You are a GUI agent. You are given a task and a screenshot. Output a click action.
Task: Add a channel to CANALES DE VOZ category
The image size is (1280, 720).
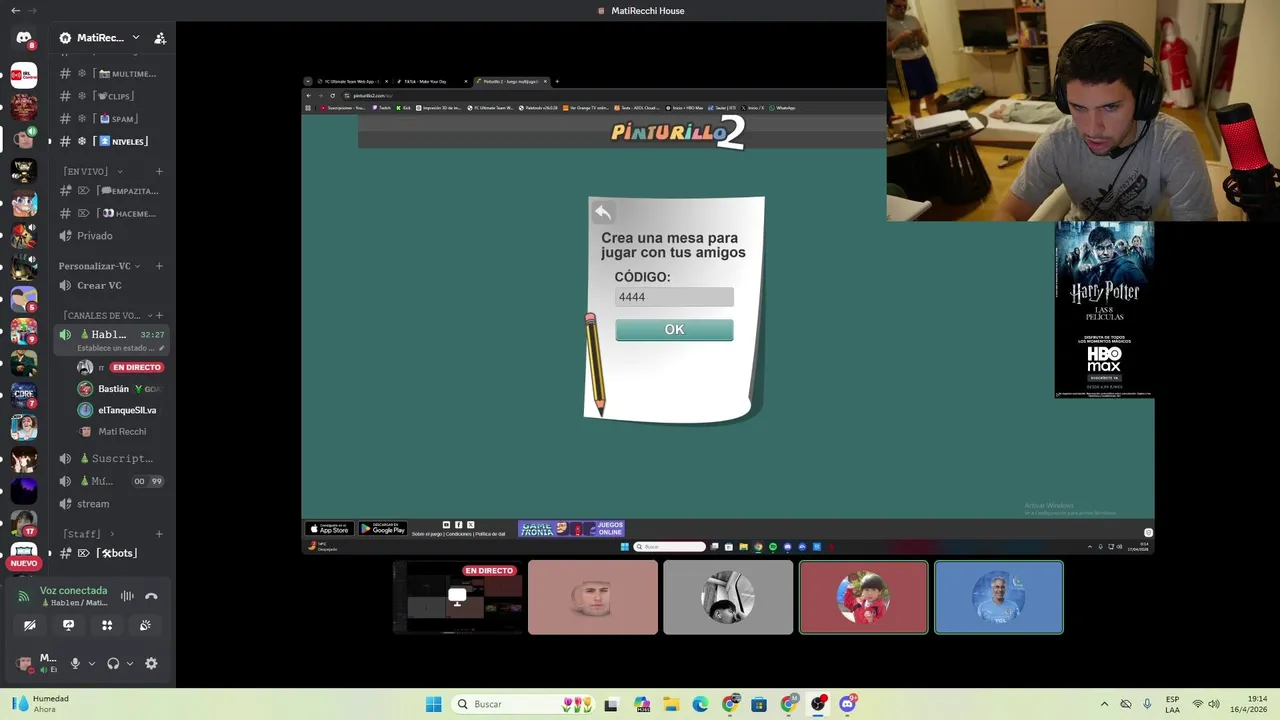[x=159, y=315]
